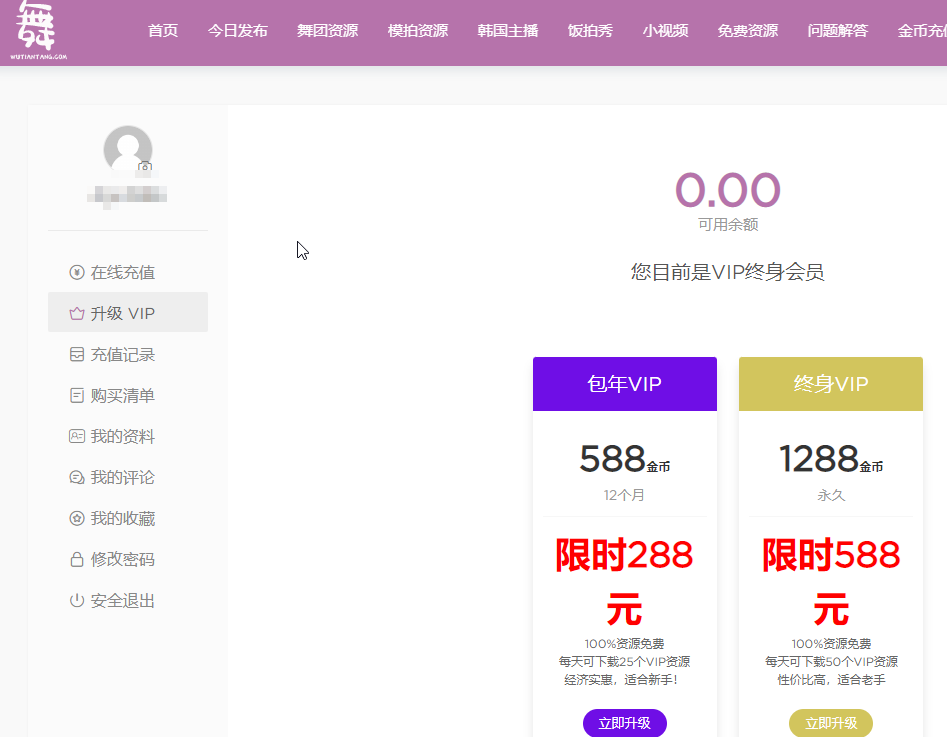This screenshot has width=947, height=737.
Task: Click the record icon beside 充值记录
Action: (x=77, y=355)
